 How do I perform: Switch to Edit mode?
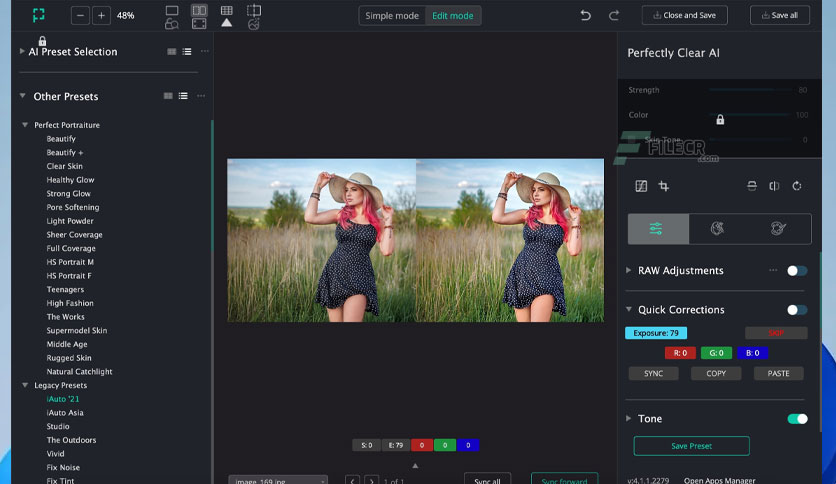pos(453,15)
